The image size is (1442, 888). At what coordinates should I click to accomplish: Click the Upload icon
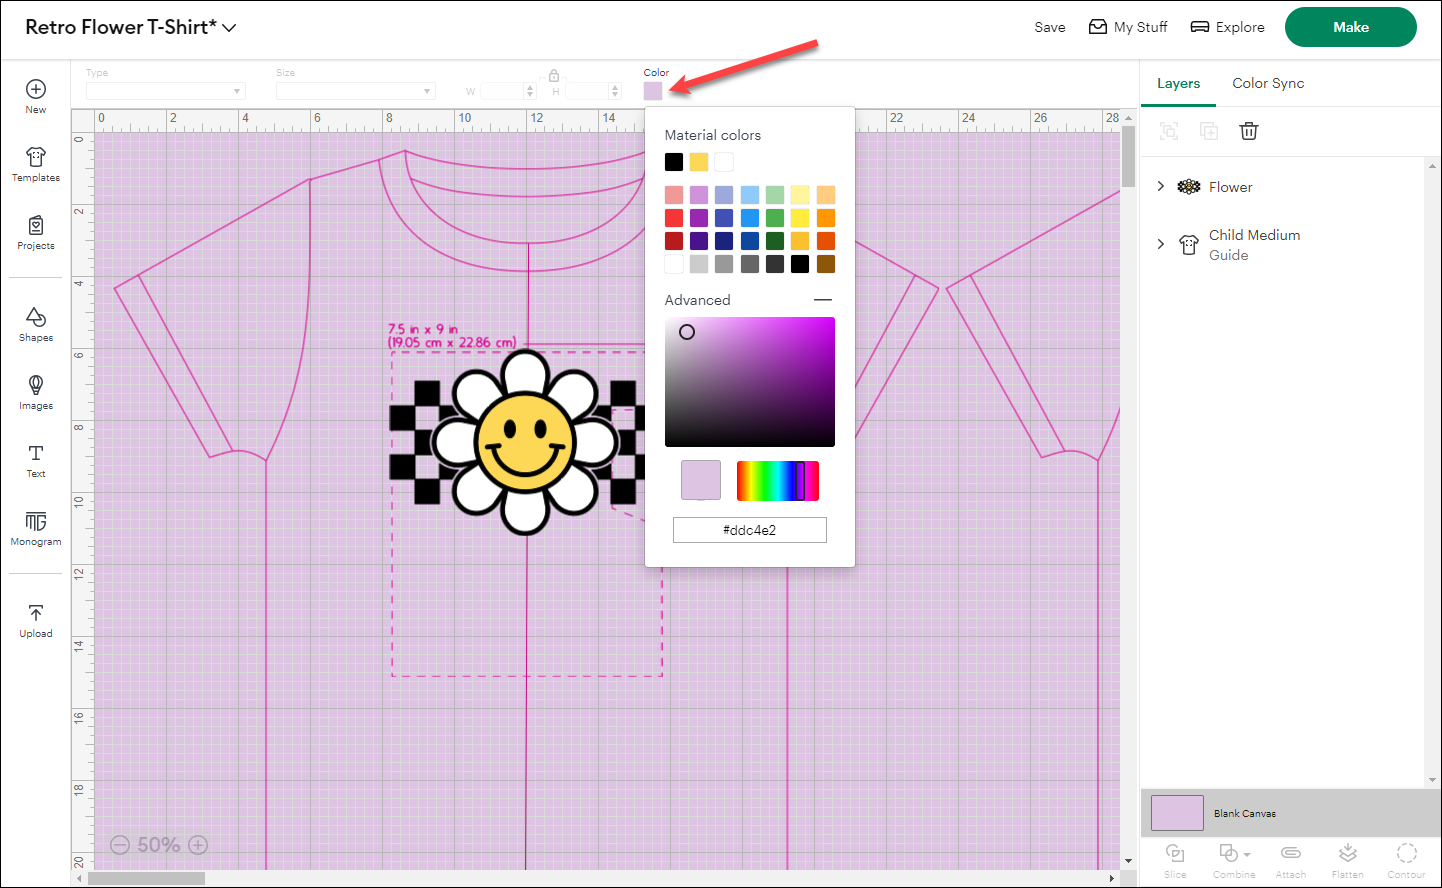pyautogui.click(x=36, y=613)
